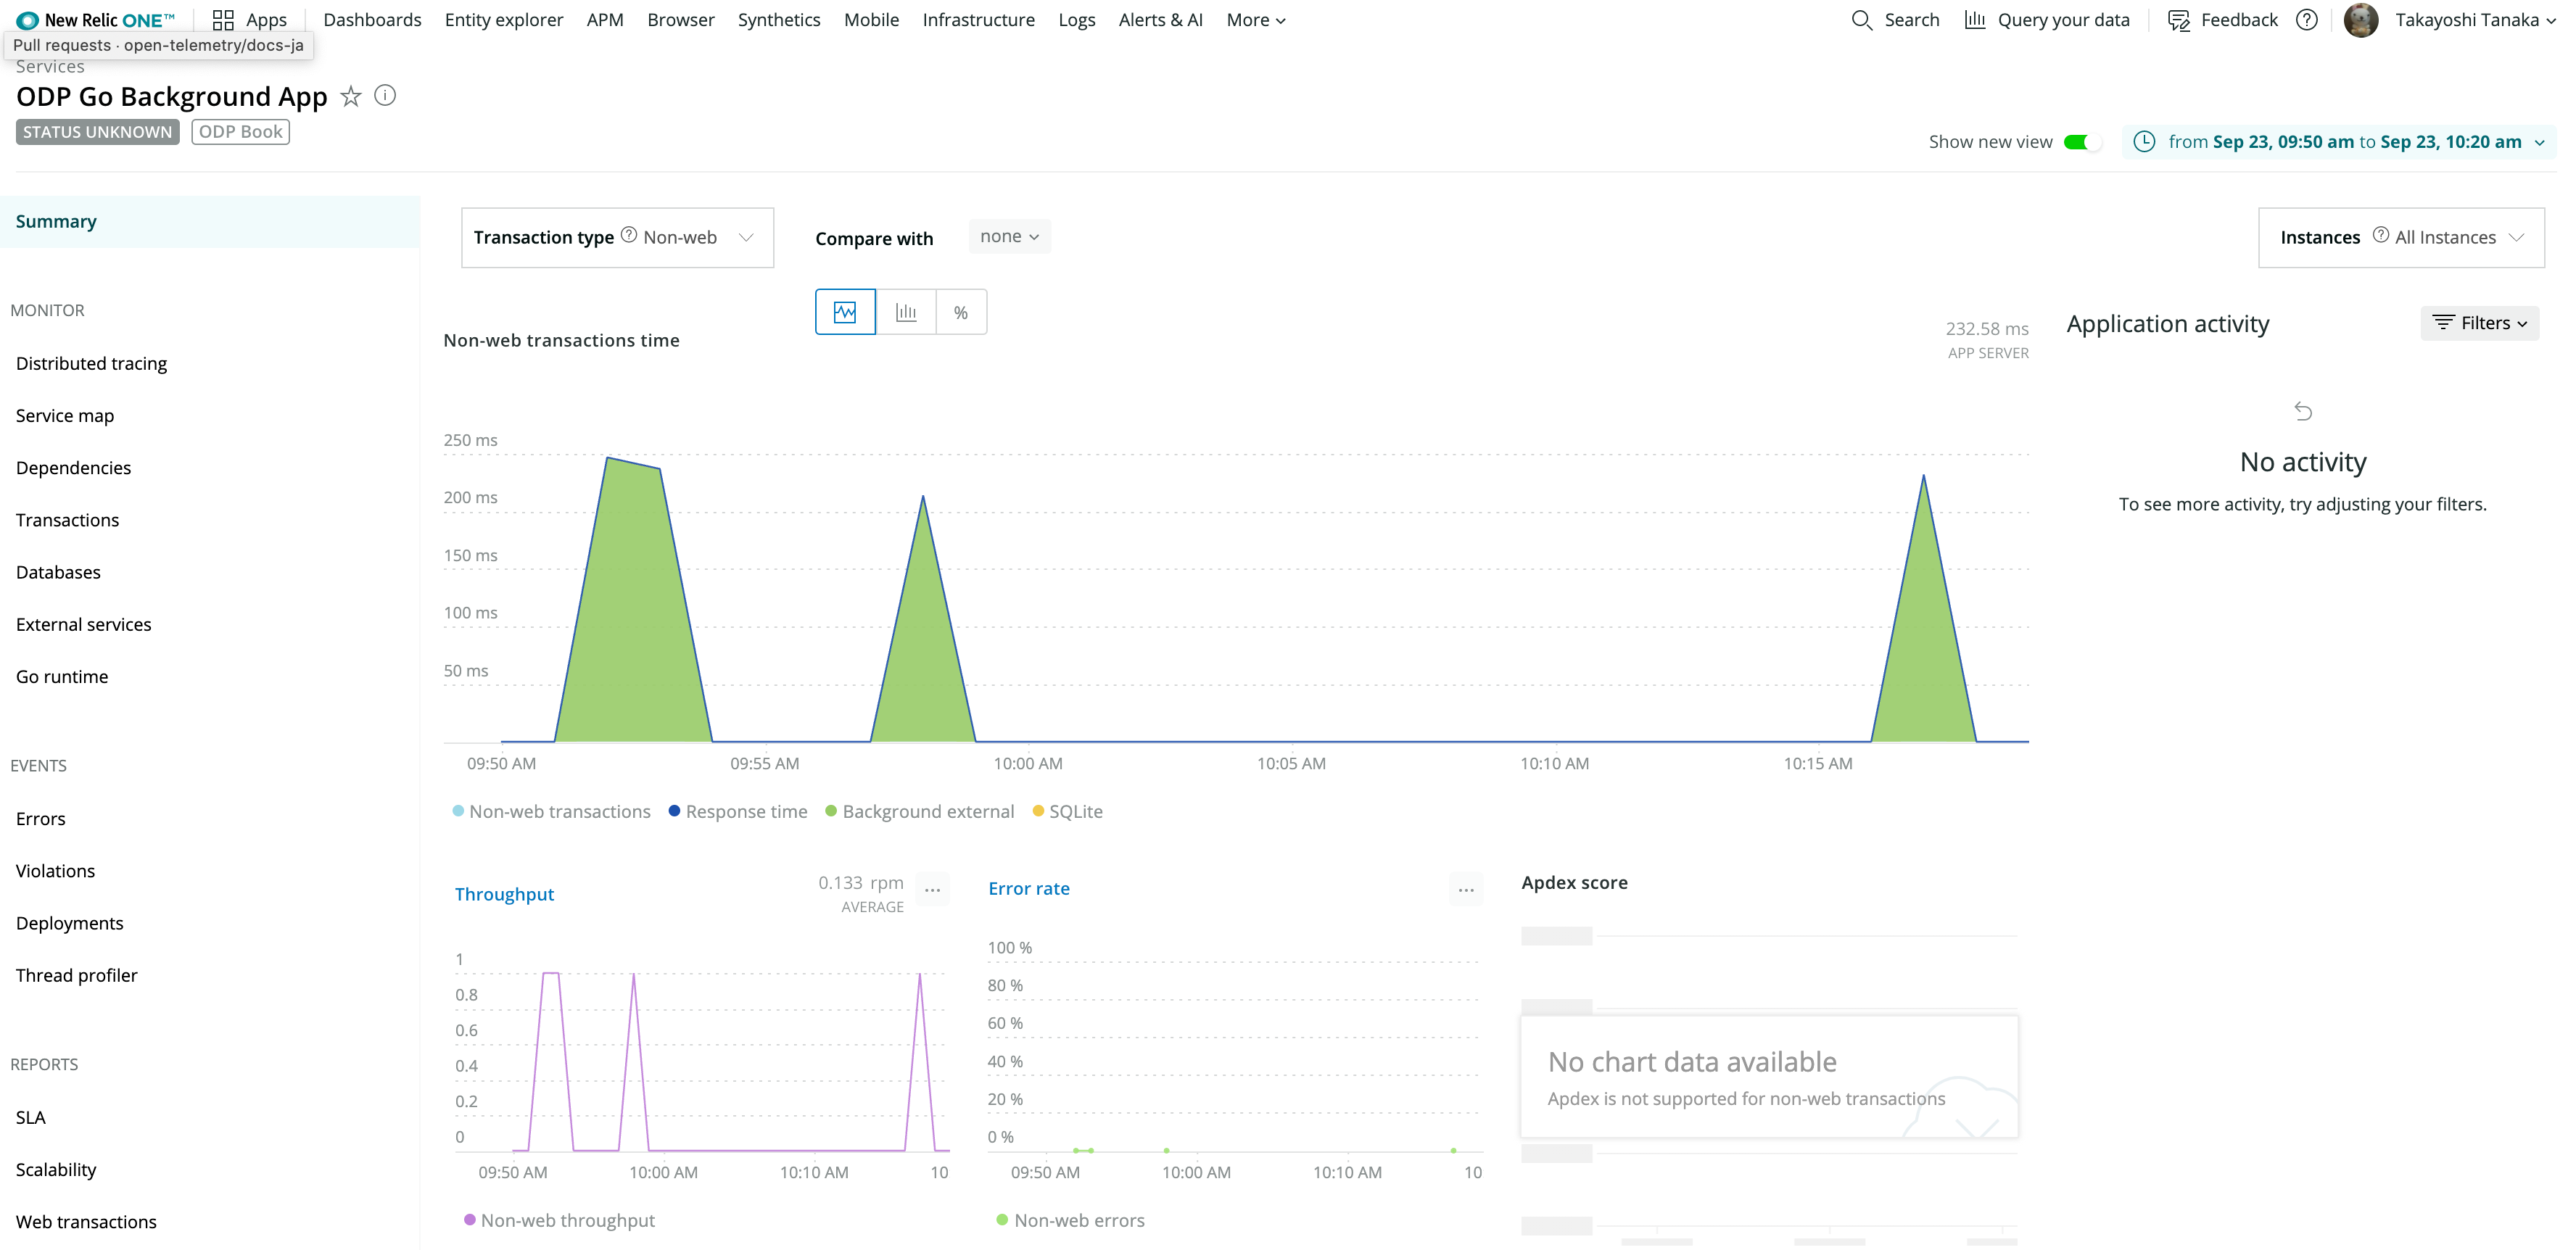Open APM in top navigation
The height and width of the screenshot is (1250, 2576).
(x=605, y=20)
